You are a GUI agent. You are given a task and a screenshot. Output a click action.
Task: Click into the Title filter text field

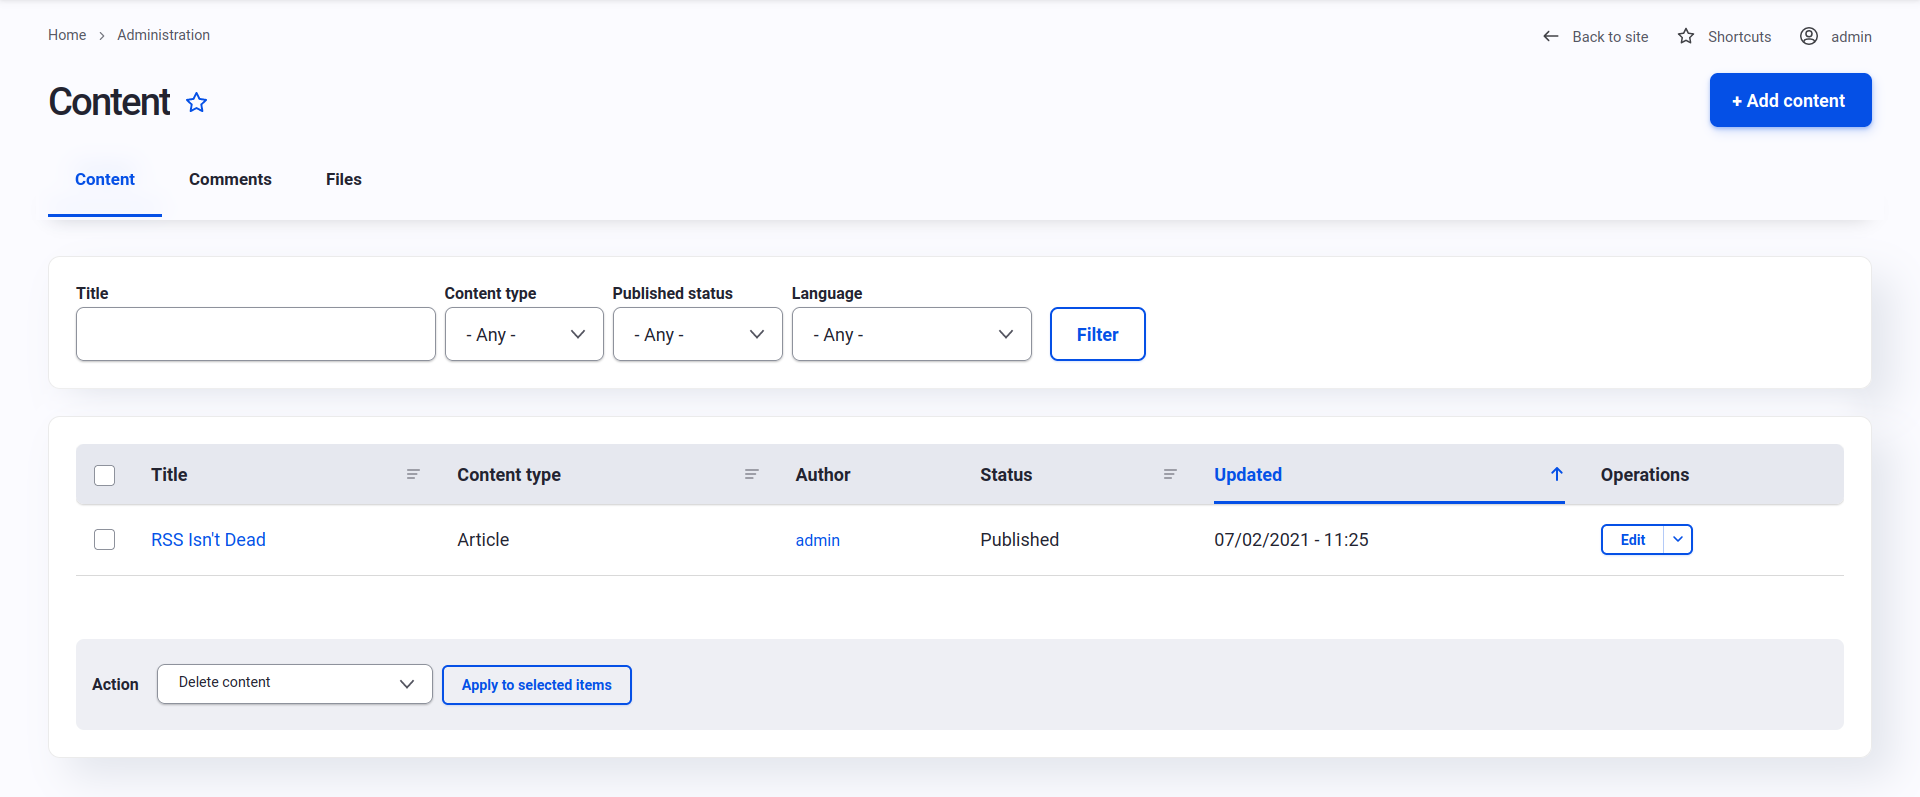[x=256, y=334]
